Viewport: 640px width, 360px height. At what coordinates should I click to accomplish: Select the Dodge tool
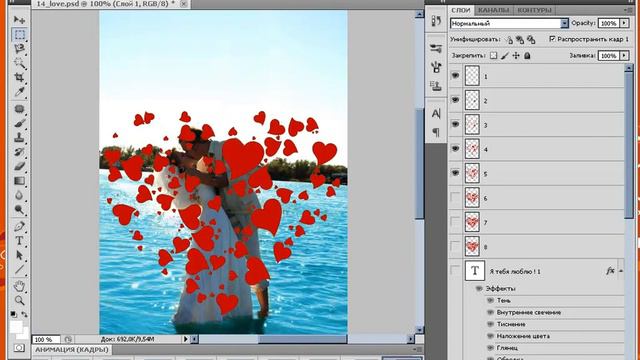tap(19, 209)
